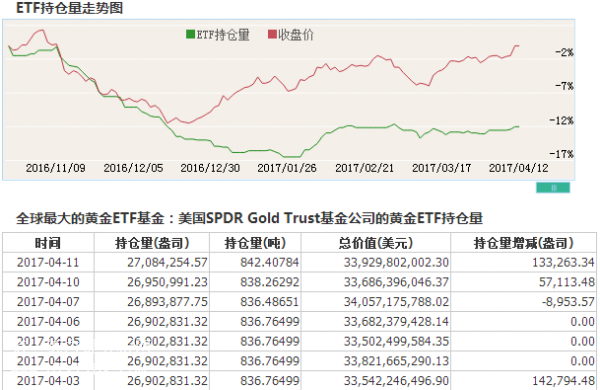Click the -7% axis label
The image size is (600, 390).
coord(564,86)
